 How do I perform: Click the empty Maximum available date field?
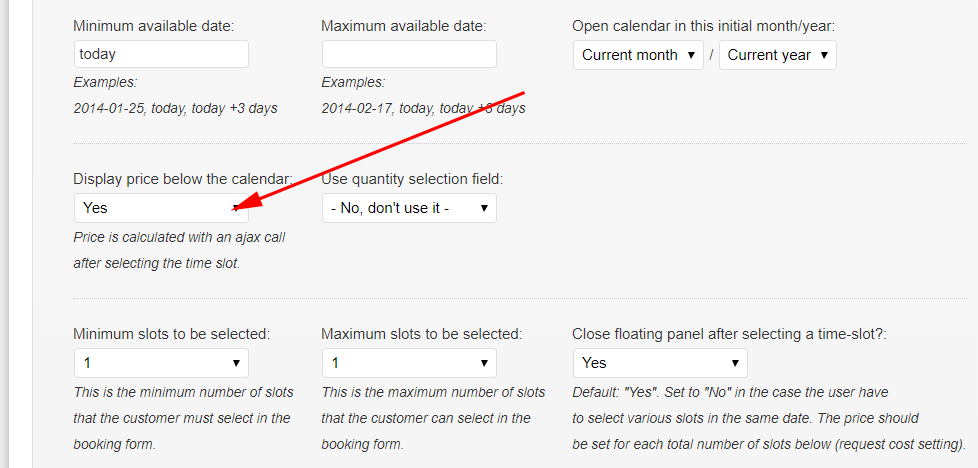409,54
